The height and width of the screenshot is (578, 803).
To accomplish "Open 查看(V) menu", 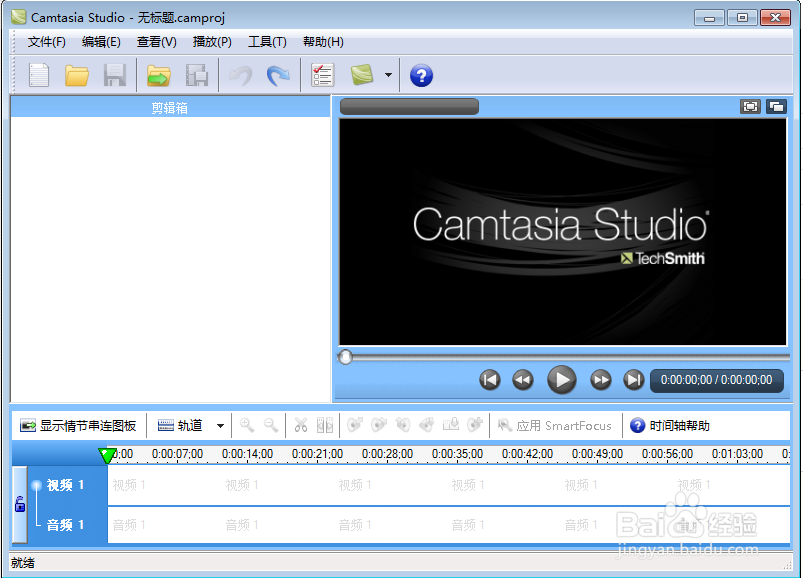I will (157, 42).
